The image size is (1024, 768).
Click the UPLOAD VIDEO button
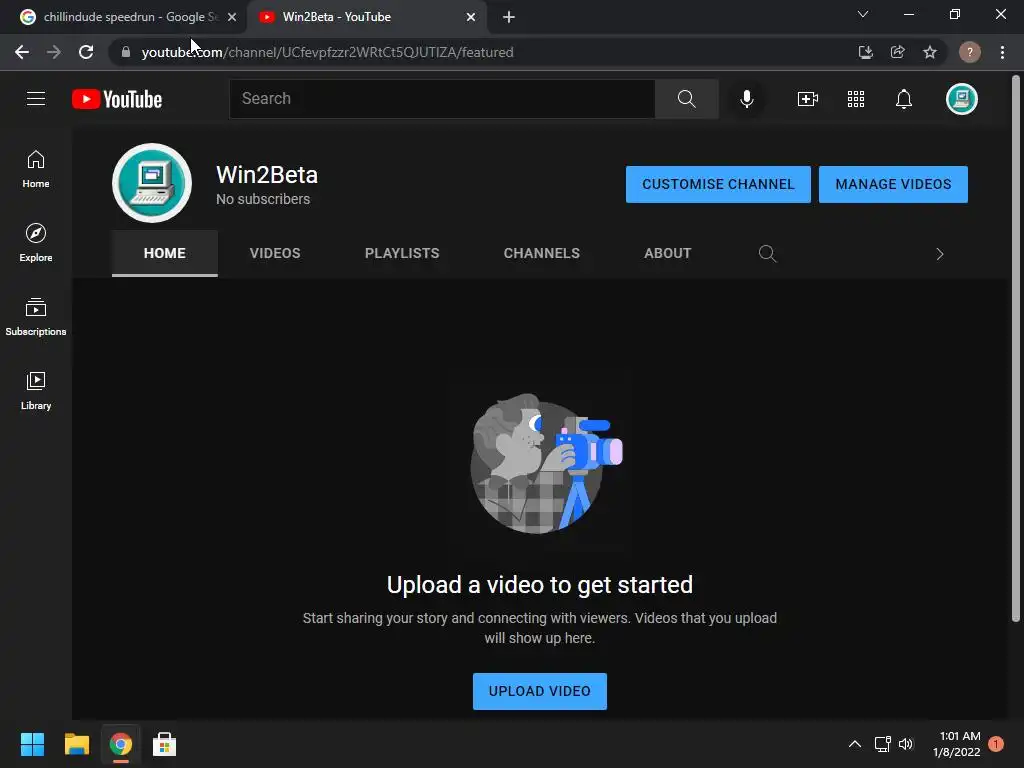pyautogui.click(x=539, y=691)
